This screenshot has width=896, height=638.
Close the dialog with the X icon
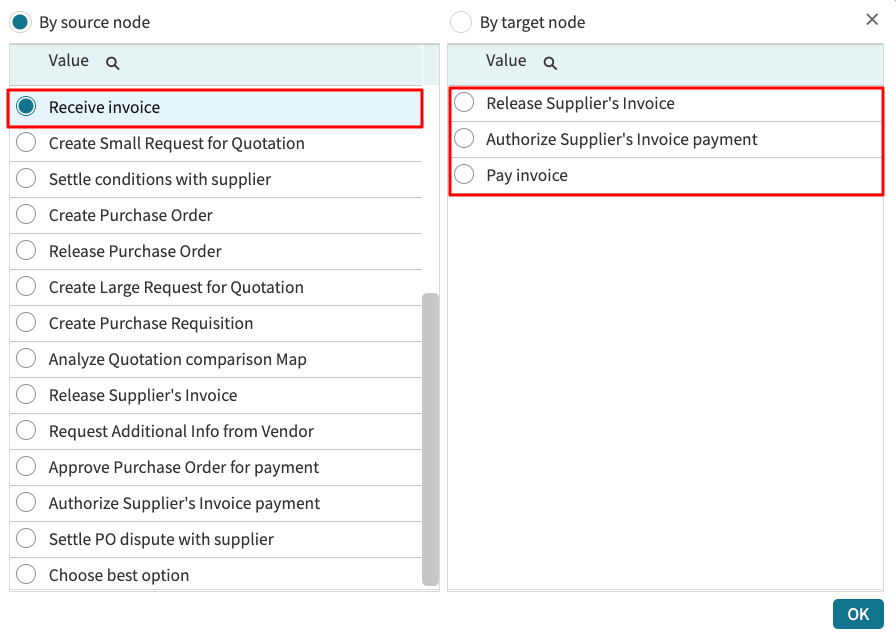tap(872, 20)
